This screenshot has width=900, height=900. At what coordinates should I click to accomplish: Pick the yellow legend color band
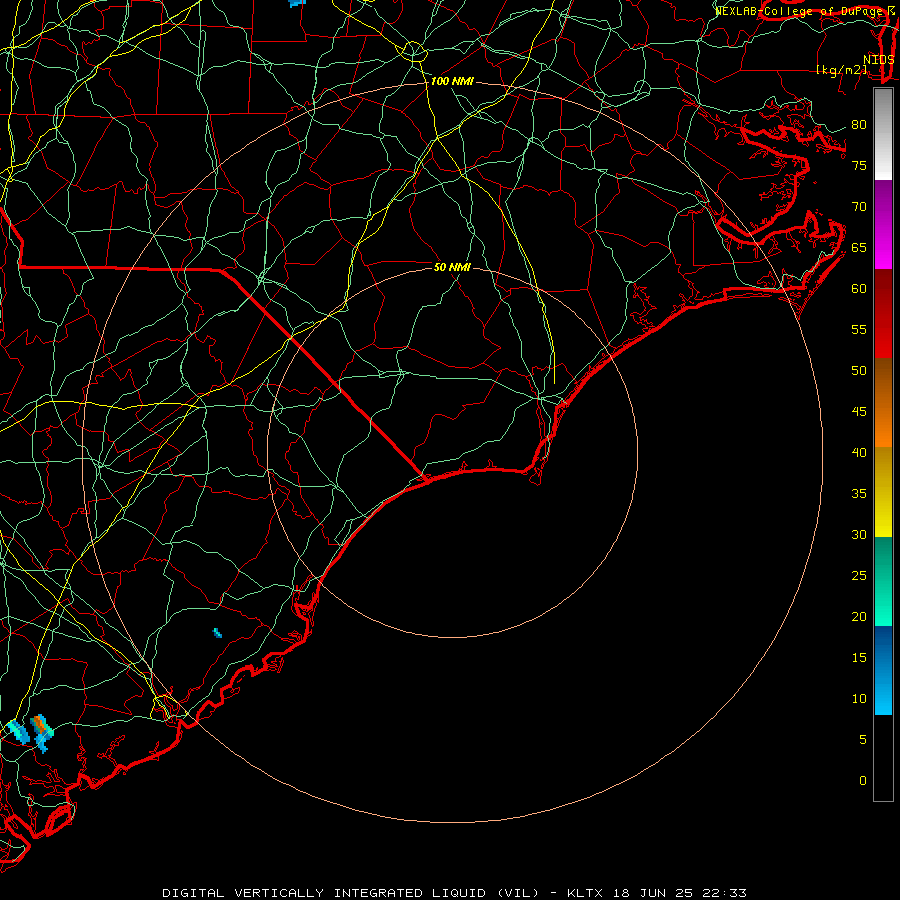883,492
